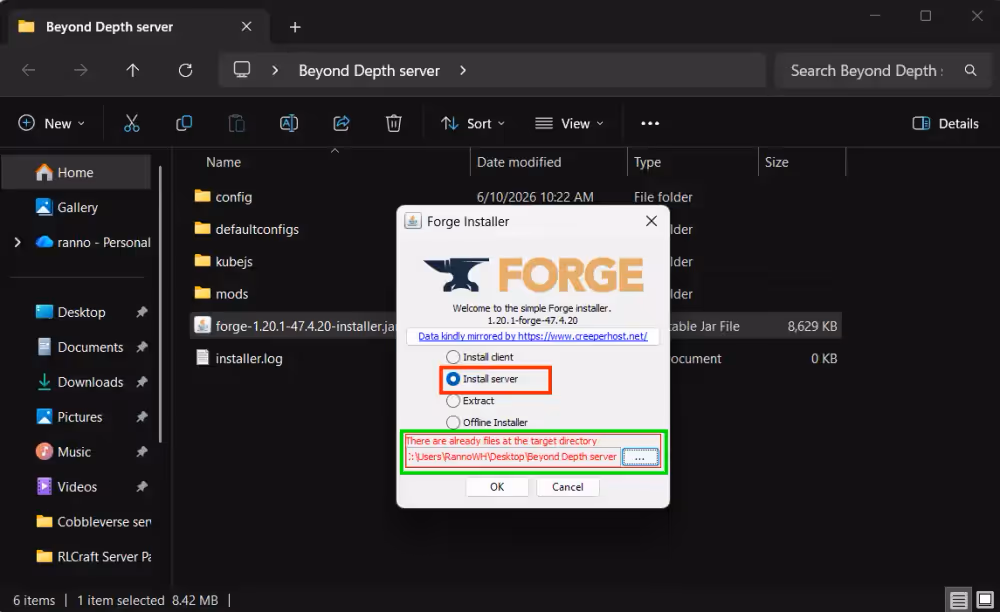This screenshot has width=1000, height=612.
Task: Click the browse ... button for target directory
Action: (640, 457)
